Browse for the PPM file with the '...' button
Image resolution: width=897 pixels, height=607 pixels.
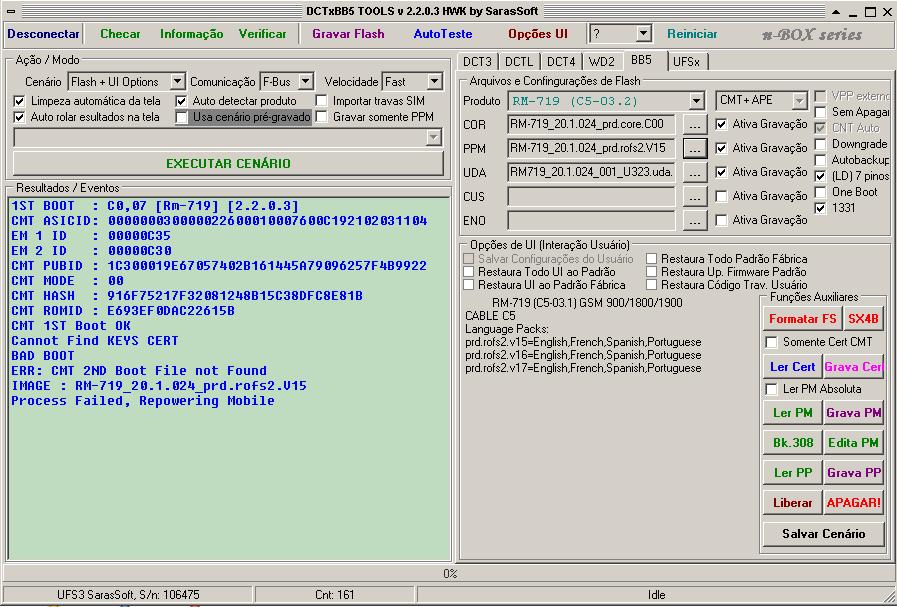pos(694,149)
